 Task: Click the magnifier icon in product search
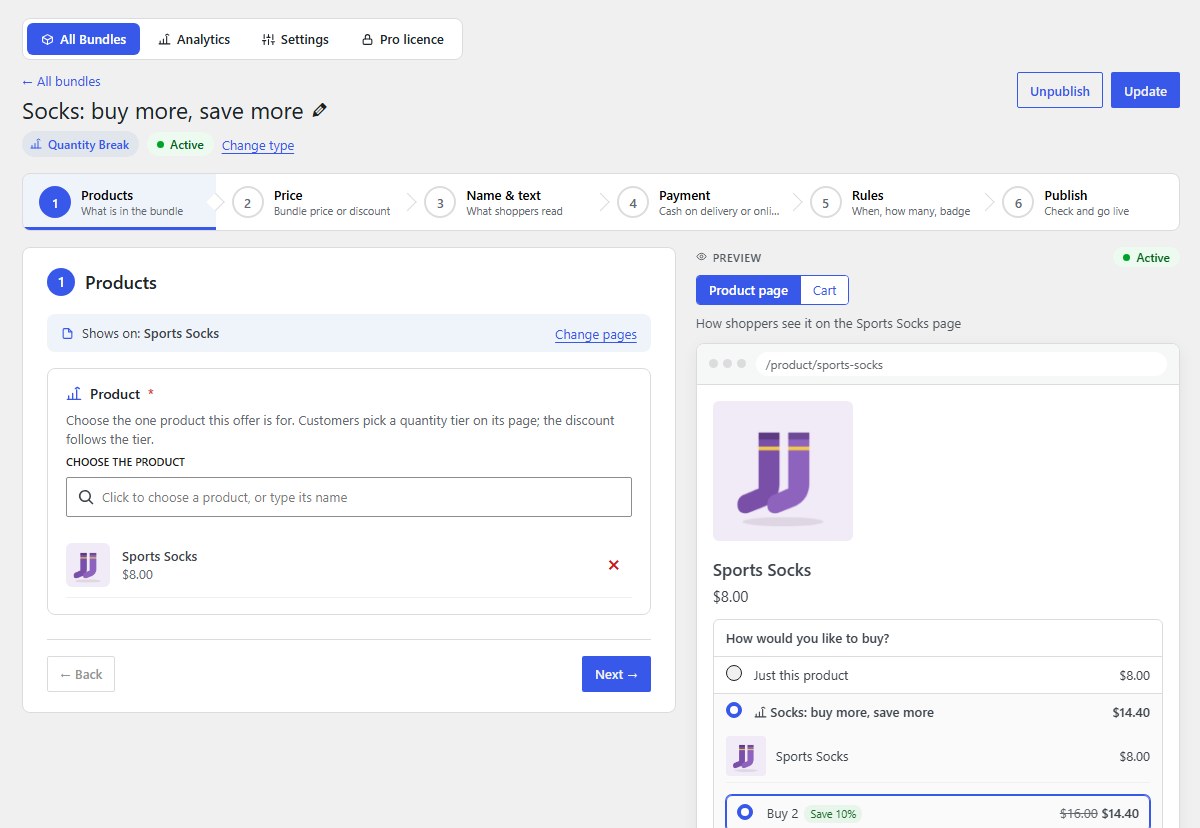(85, 497)
